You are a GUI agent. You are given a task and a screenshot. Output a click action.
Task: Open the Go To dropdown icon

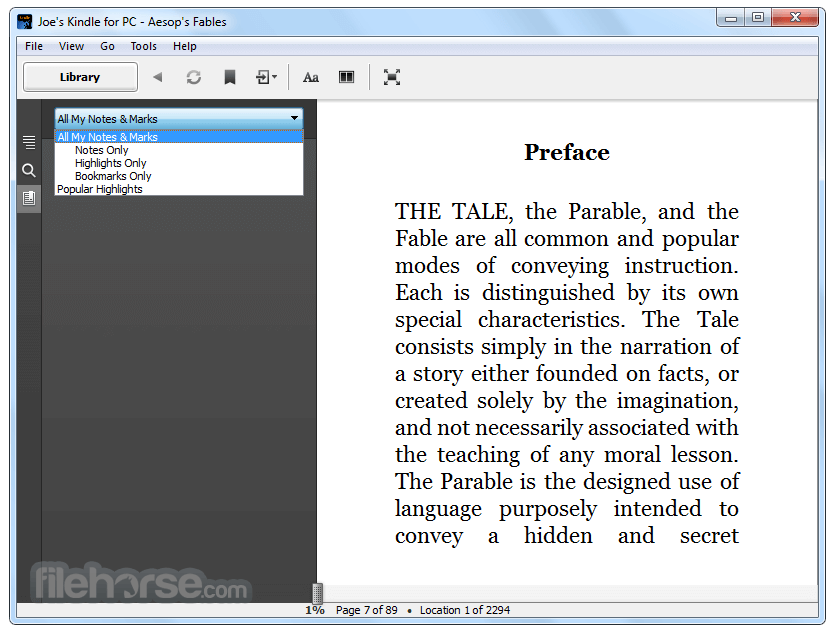[x=266, y=77]
